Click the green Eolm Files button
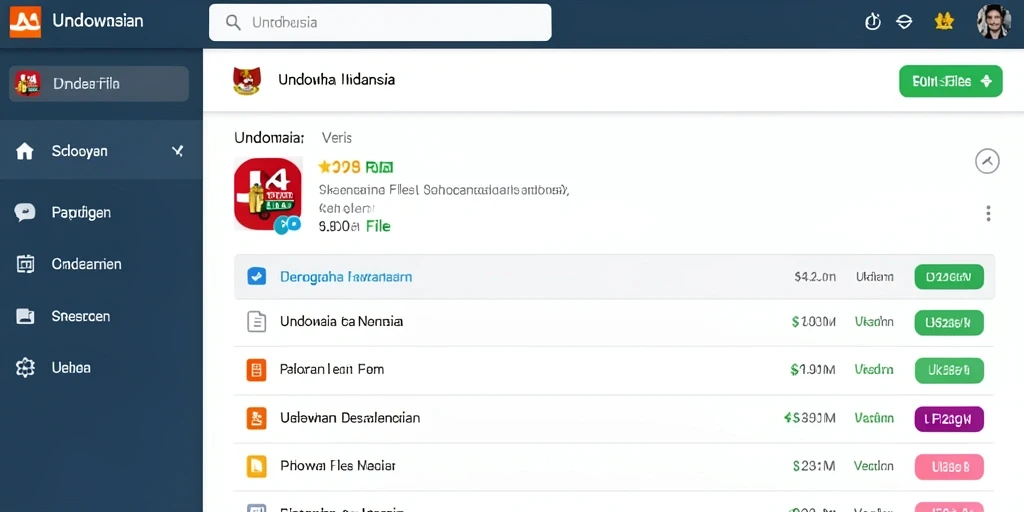The height and width of the screenshot is (512, 1024). [950, 81]
